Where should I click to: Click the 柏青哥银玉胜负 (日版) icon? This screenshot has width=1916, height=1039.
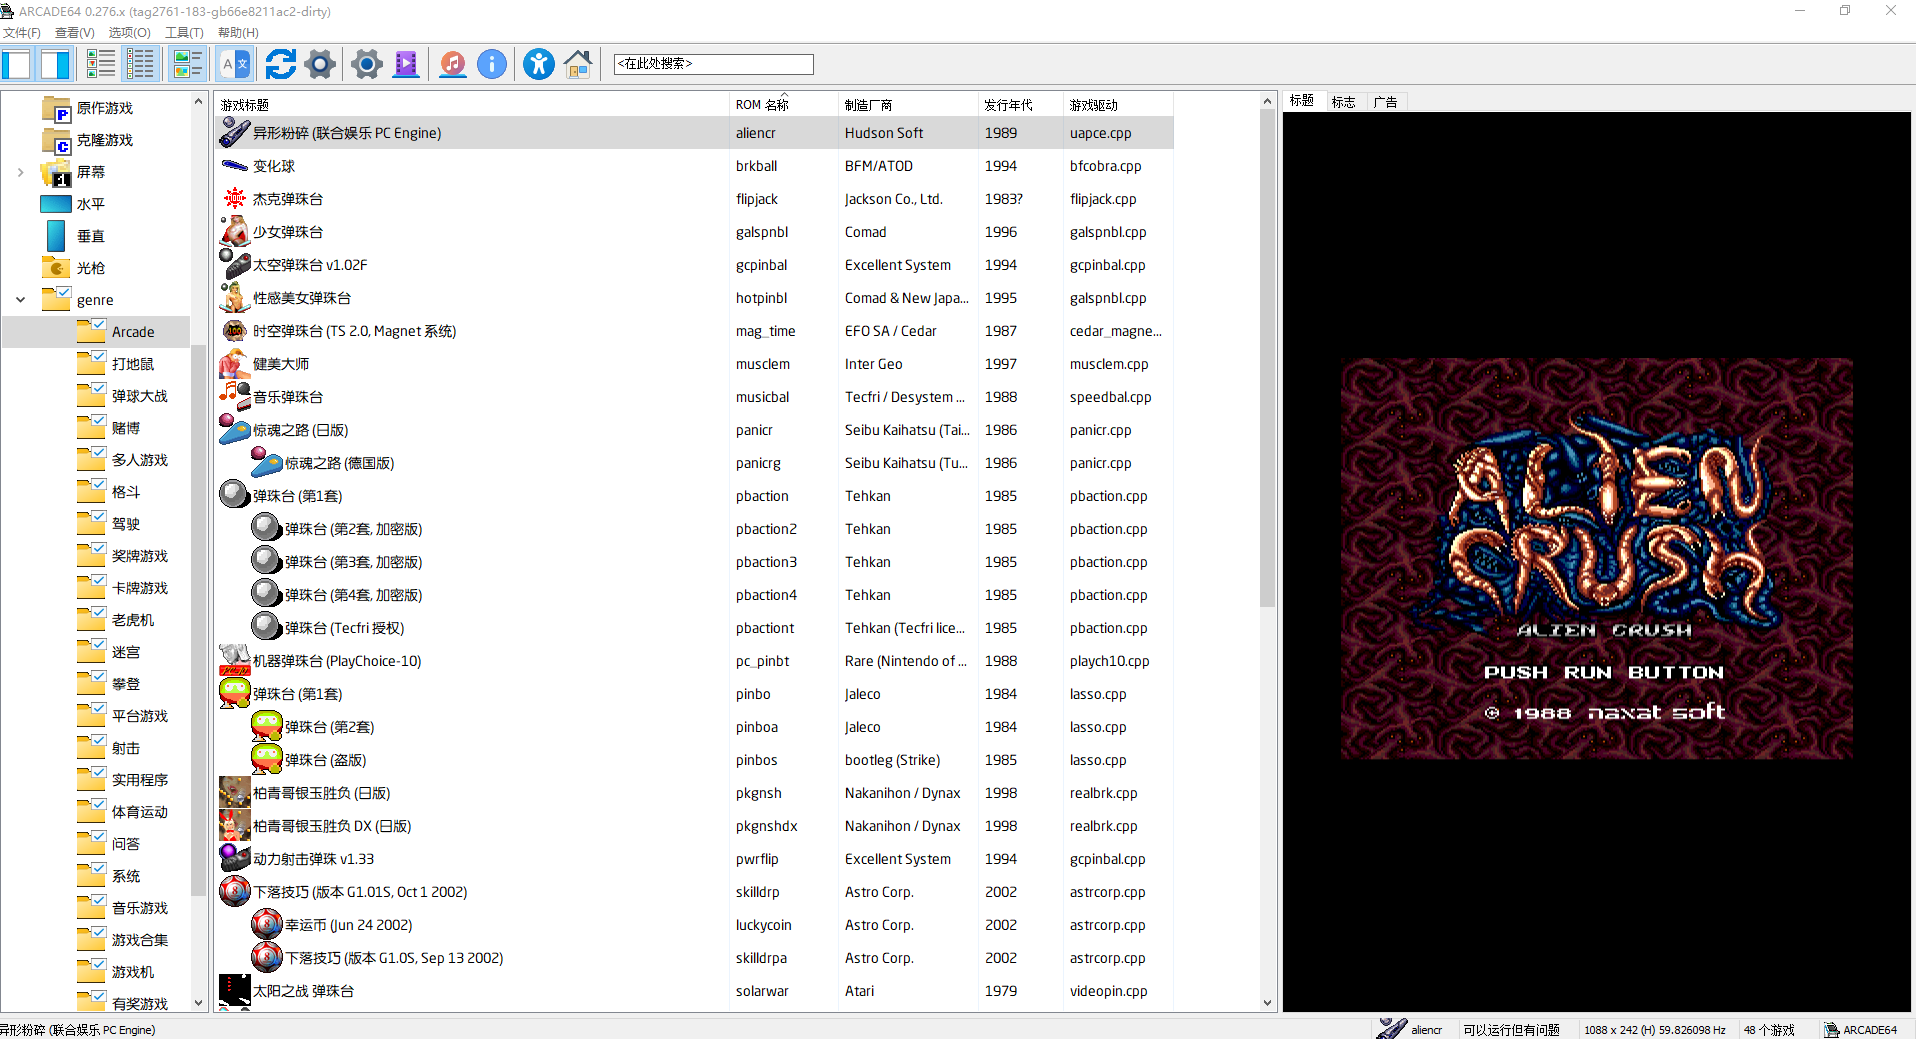point(235,793)
